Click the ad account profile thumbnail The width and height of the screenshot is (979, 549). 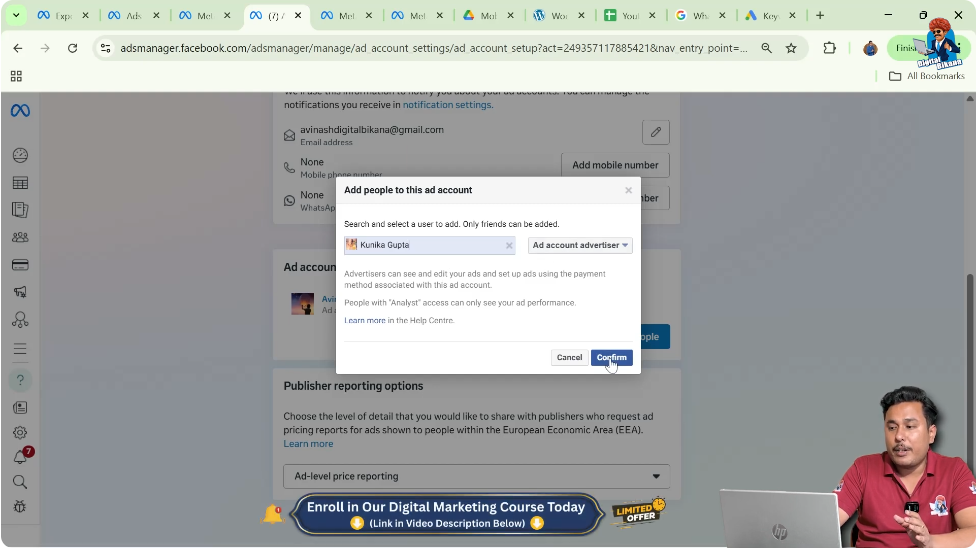(303, 304)
